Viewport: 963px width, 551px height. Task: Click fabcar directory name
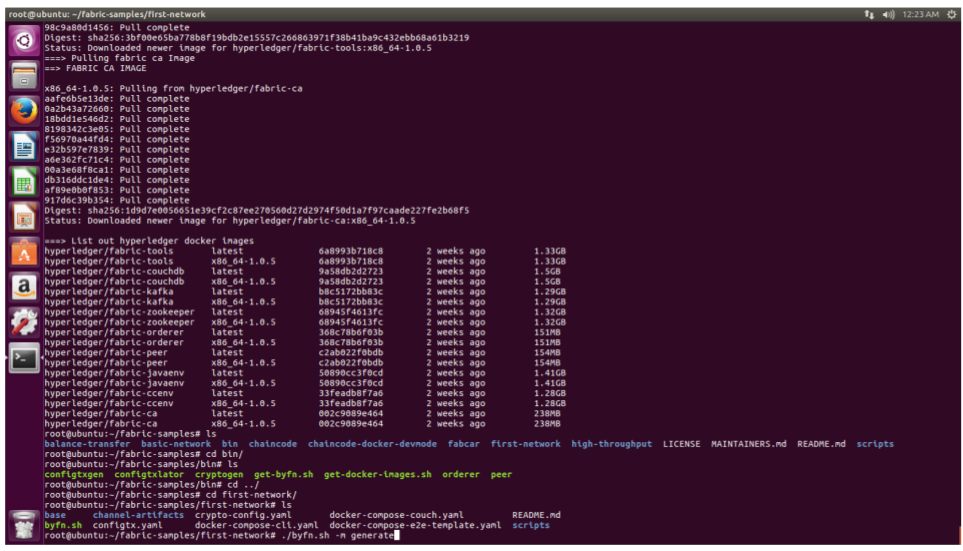click(x=464, y=444)
